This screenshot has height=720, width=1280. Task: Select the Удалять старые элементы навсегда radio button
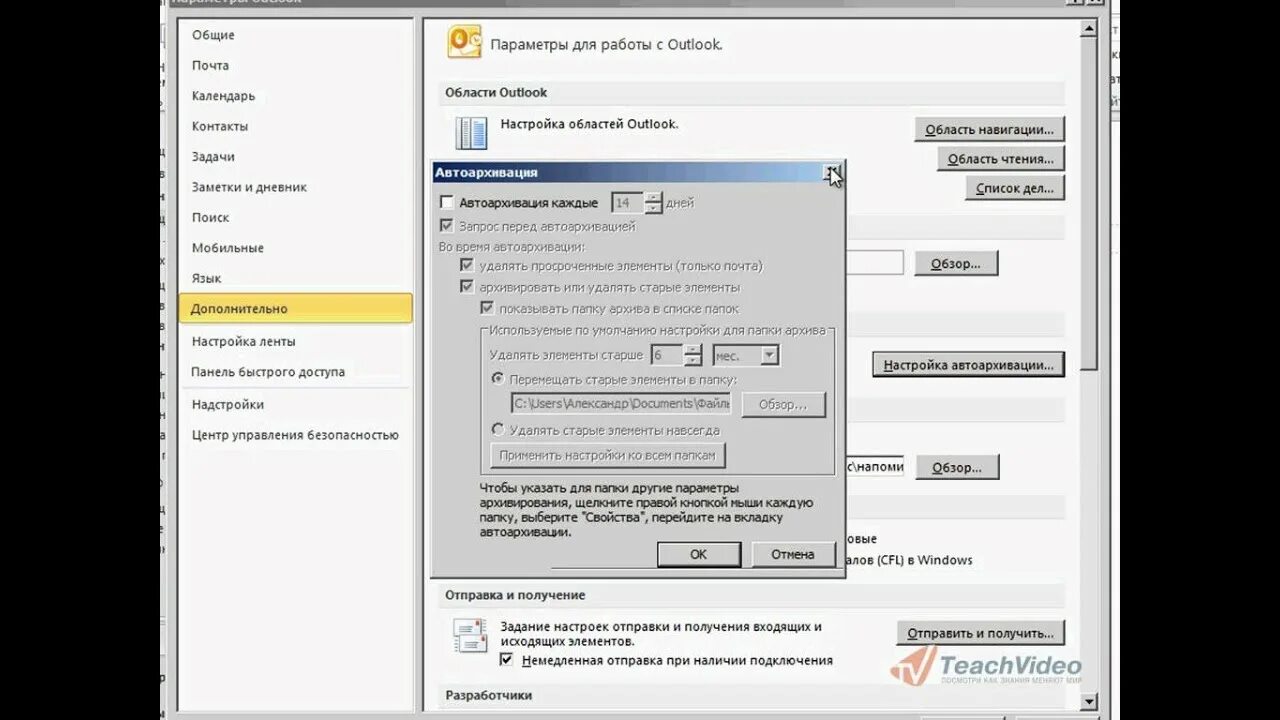pyautogui.click(x=497, y=428)
